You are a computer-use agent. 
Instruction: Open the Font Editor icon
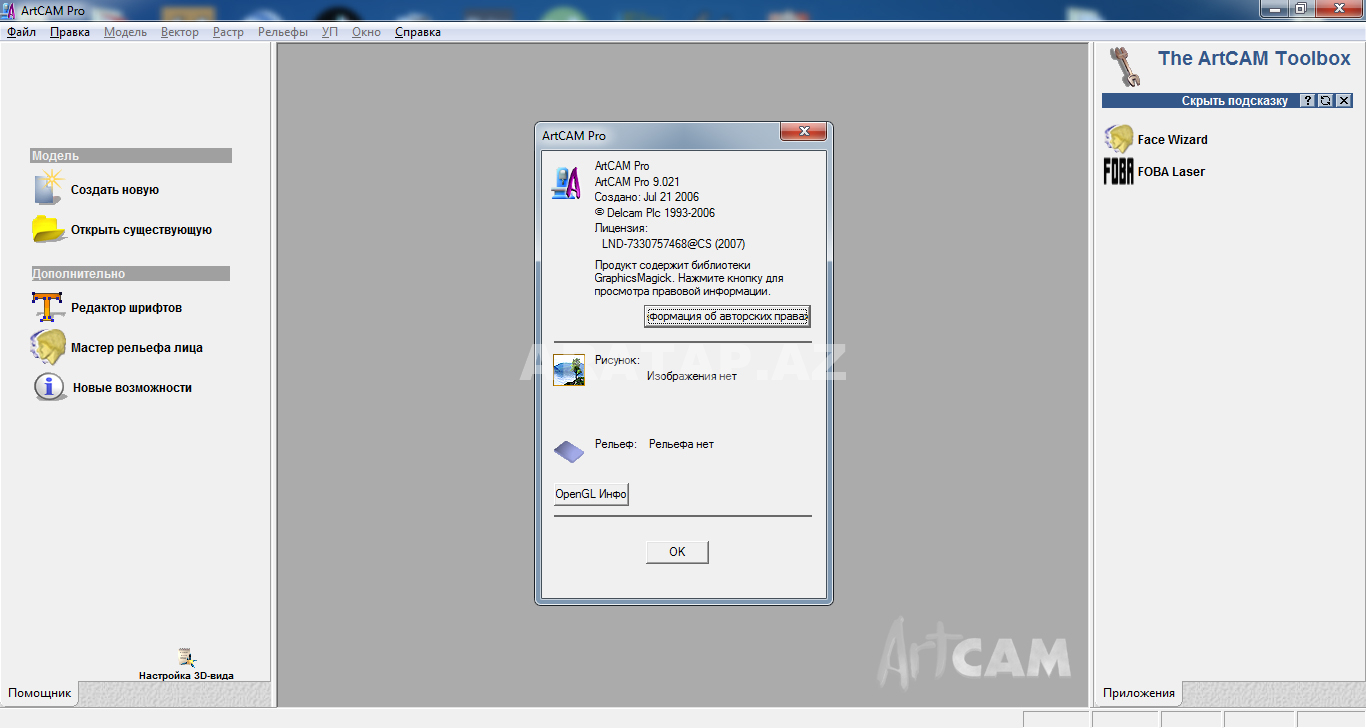[48, 307]
